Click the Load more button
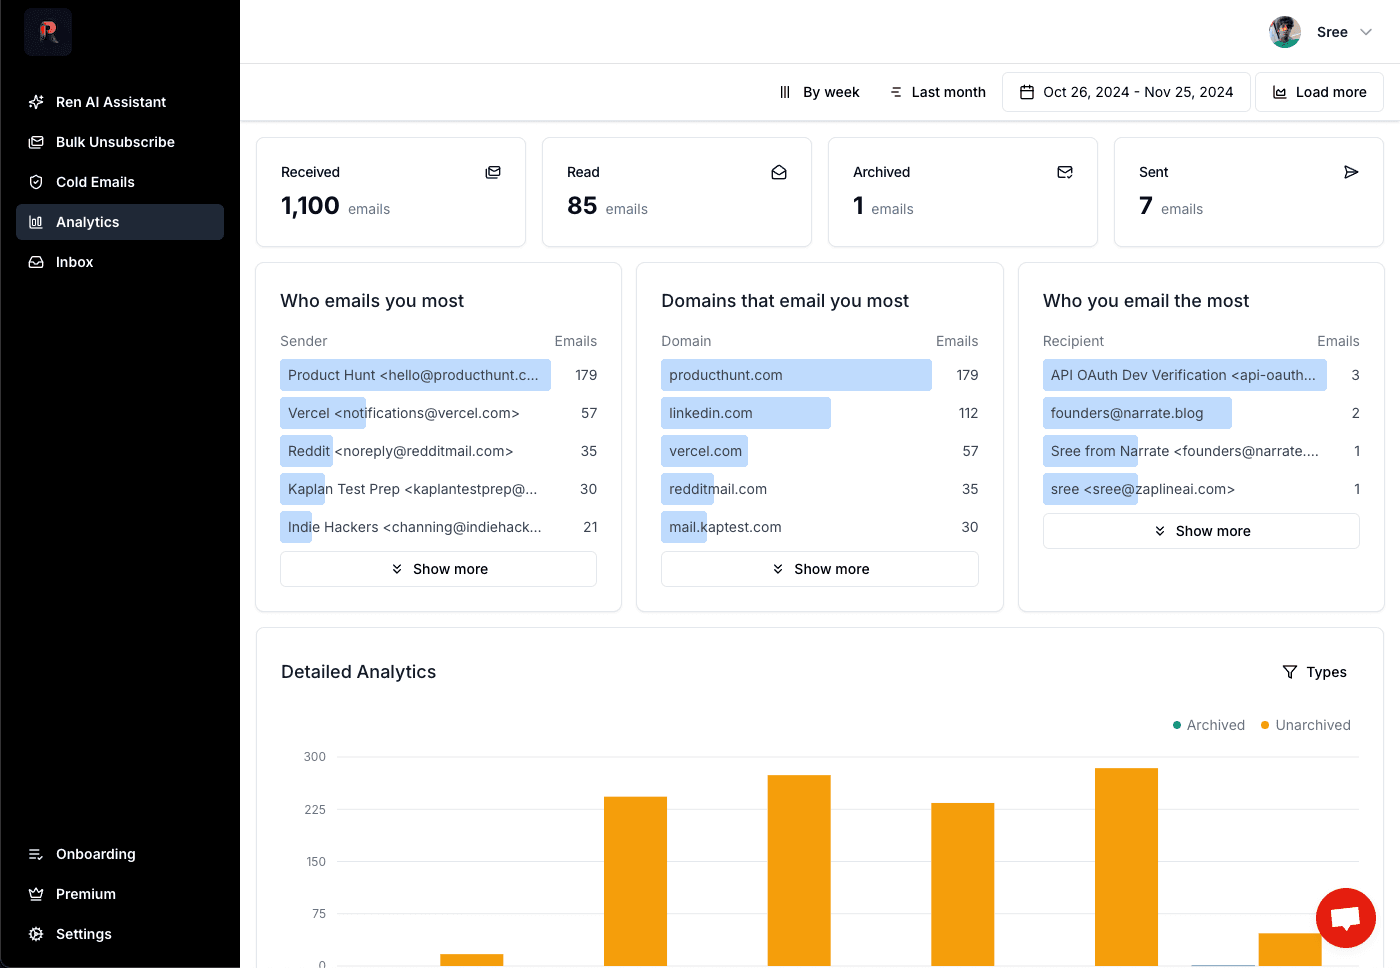1400x968 pixels. coord(1319,92)
